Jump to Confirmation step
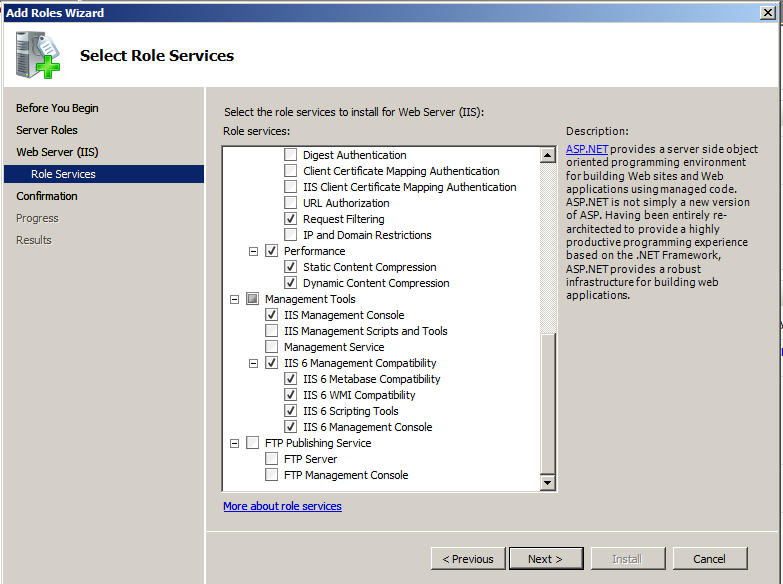 46,196
